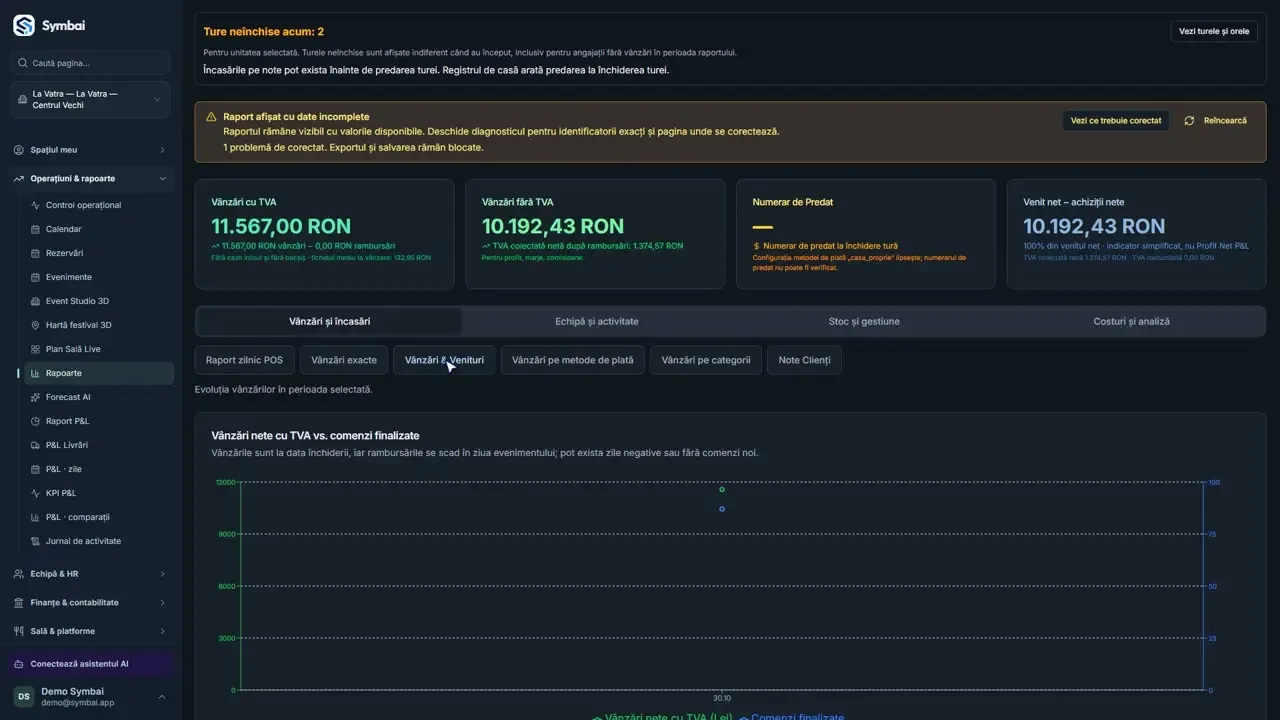Select Rapoarte in sidebar
1280x720 pixels.
(99, 373)
